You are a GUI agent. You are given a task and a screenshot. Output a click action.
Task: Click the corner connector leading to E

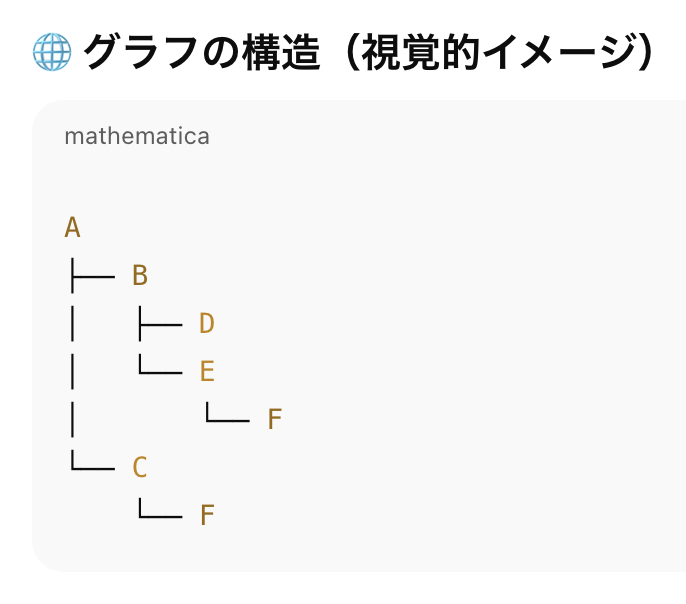[x=161, y=364]
